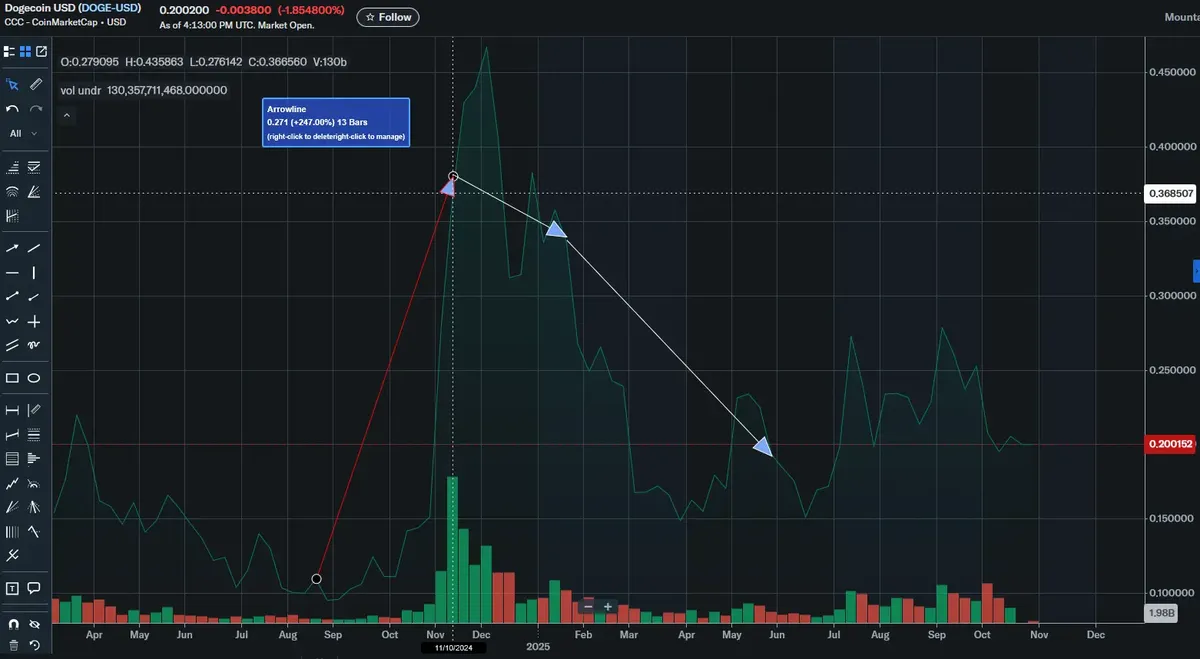This screenshot has width=1200, height=659.
Task: Select the drawing pencil tool
Action: coord(36,84)
